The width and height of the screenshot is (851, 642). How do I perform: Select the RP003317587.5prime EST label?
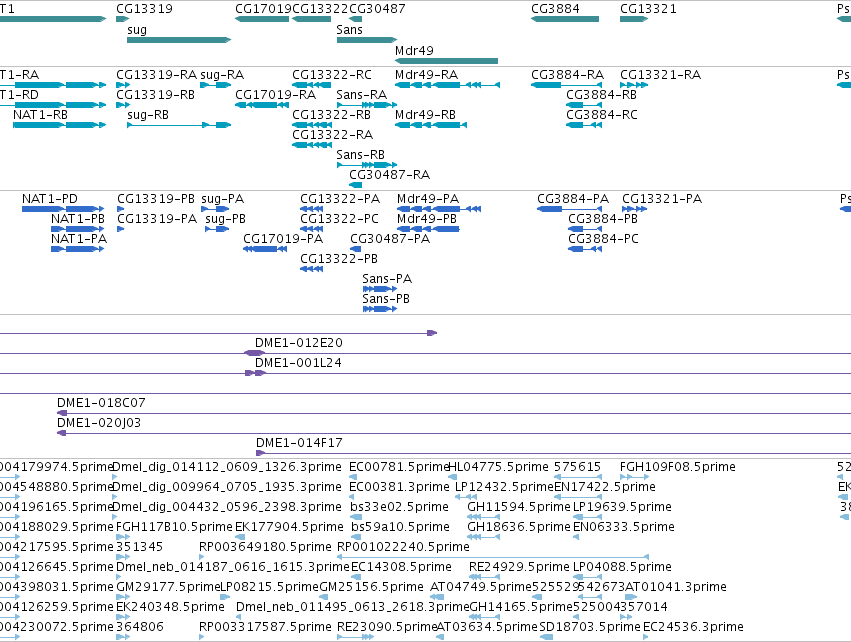point(265,627)
